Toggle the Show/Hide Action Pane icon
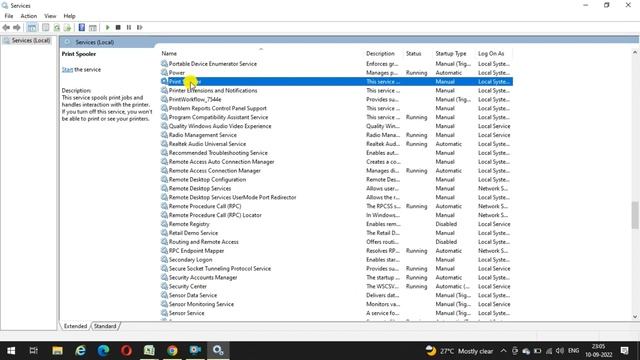This screenshot has height=360, width=640. pos(93,27)
